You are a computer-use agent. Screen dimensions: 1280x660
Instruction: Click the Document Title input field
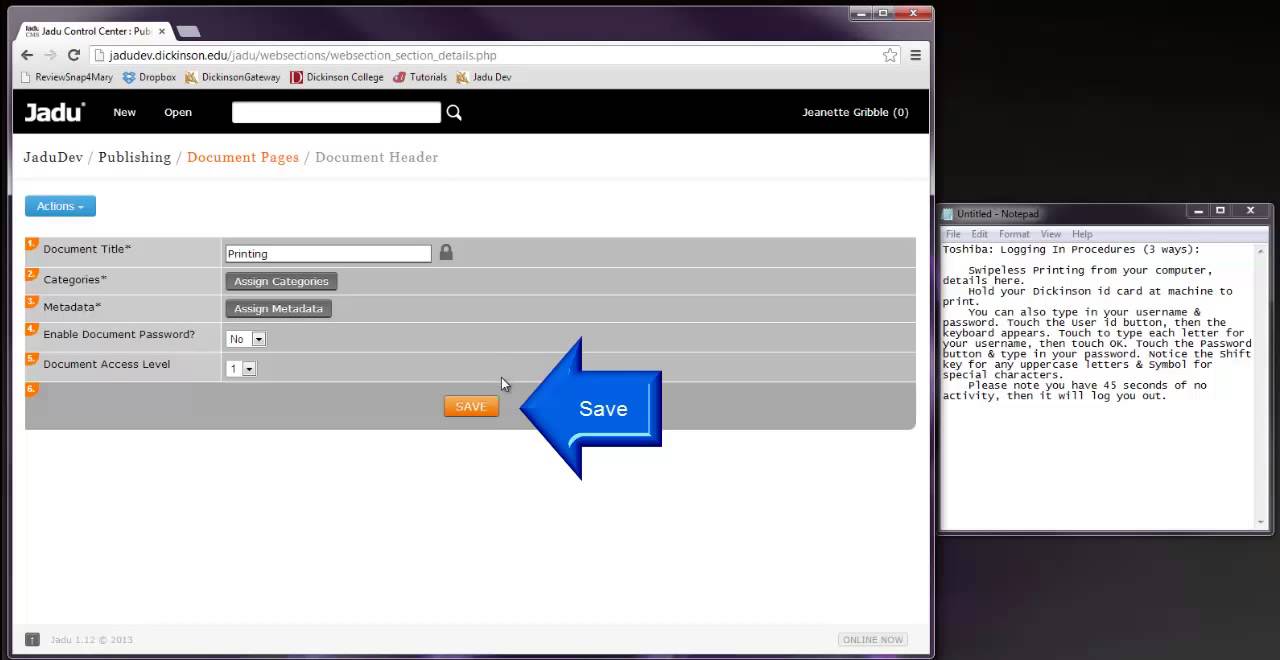329,254
